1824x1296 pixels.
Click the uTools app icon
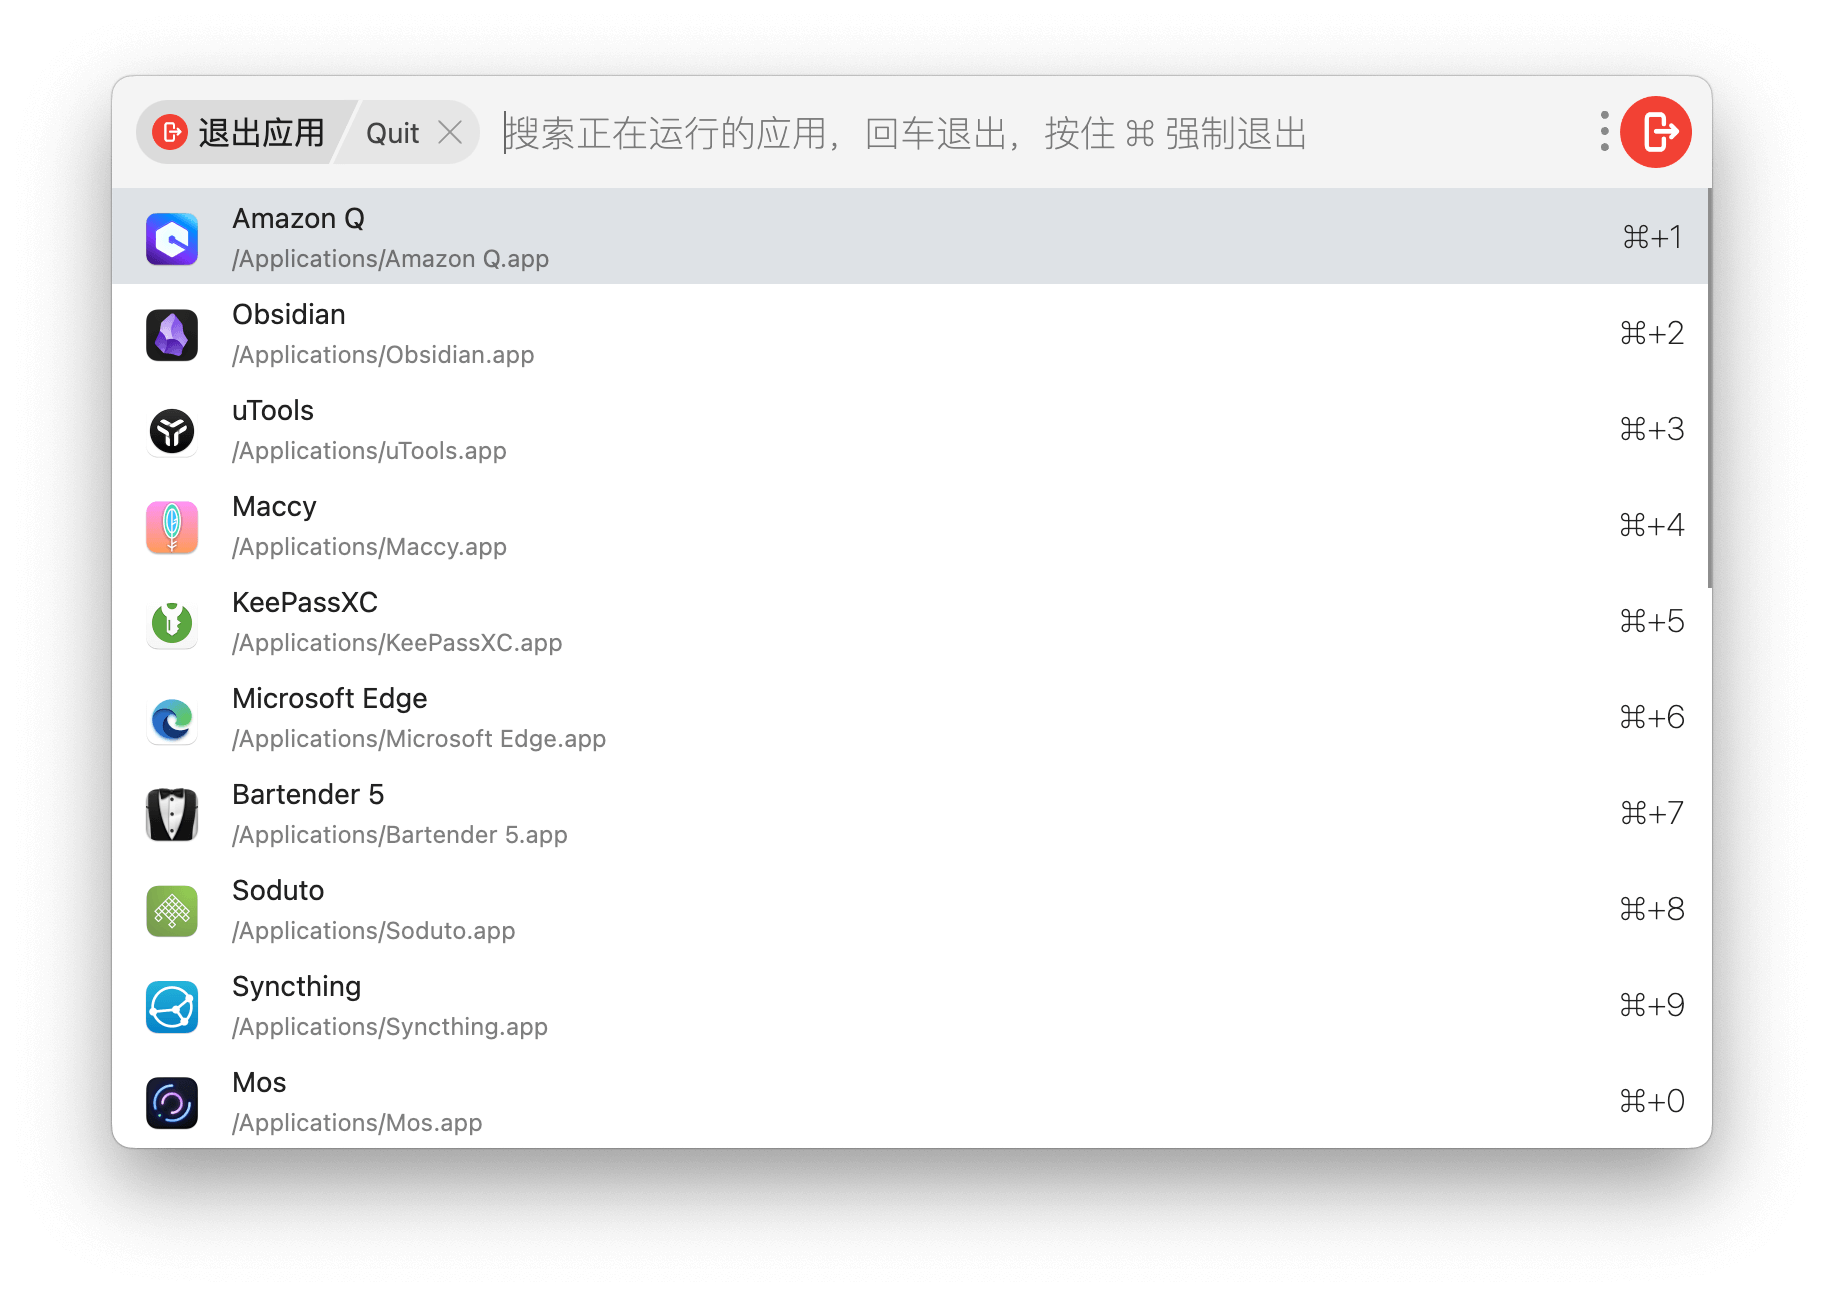[172, 431]
